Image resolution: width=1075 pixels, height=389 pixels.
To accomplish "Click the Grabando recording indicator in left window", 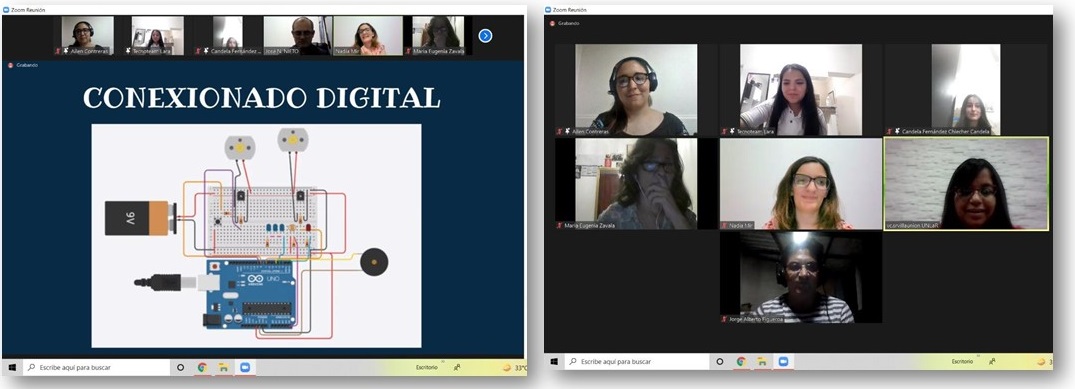I will [x=23, y=65].
